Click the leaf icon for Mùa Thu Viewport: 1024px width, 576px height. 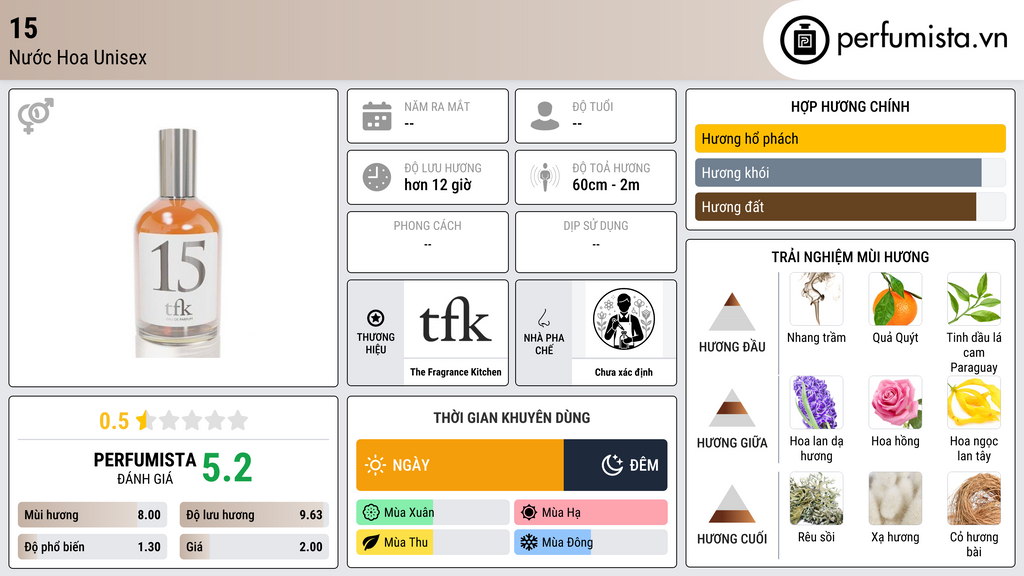(x=371, y=542)
